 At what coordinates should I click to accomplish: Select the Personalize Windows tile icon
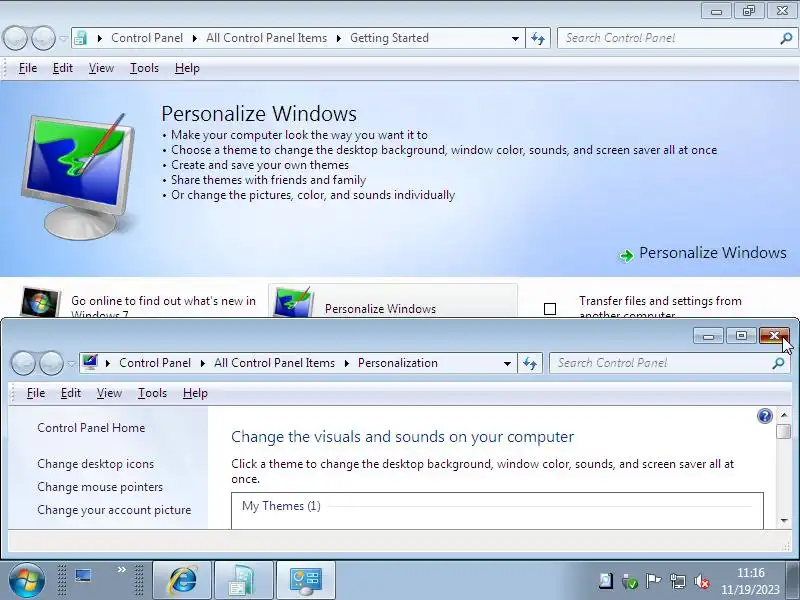pos(292,302)
